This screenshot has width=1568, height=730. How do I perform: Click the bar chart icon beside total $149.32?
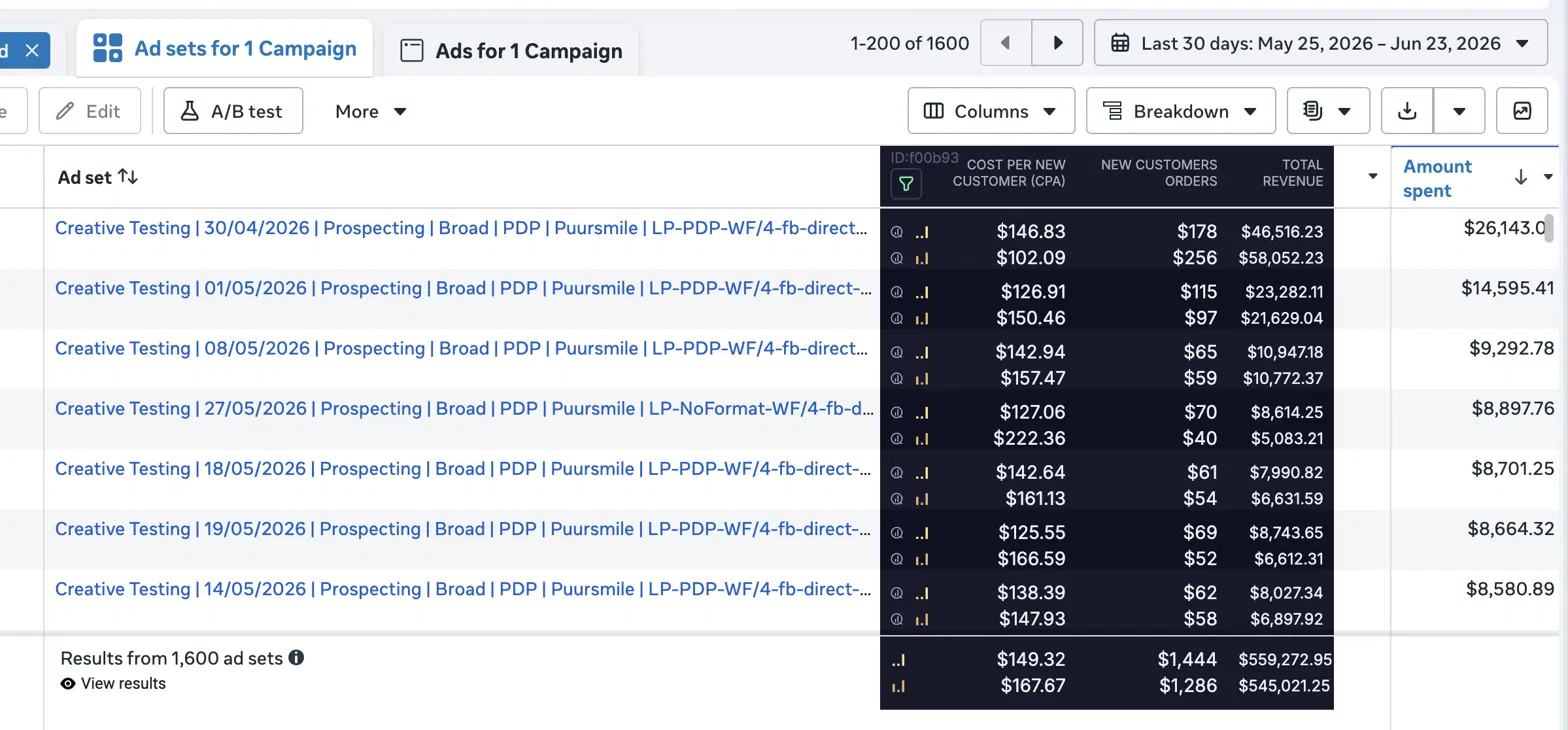pyautogui.click(x=898, y=660)
